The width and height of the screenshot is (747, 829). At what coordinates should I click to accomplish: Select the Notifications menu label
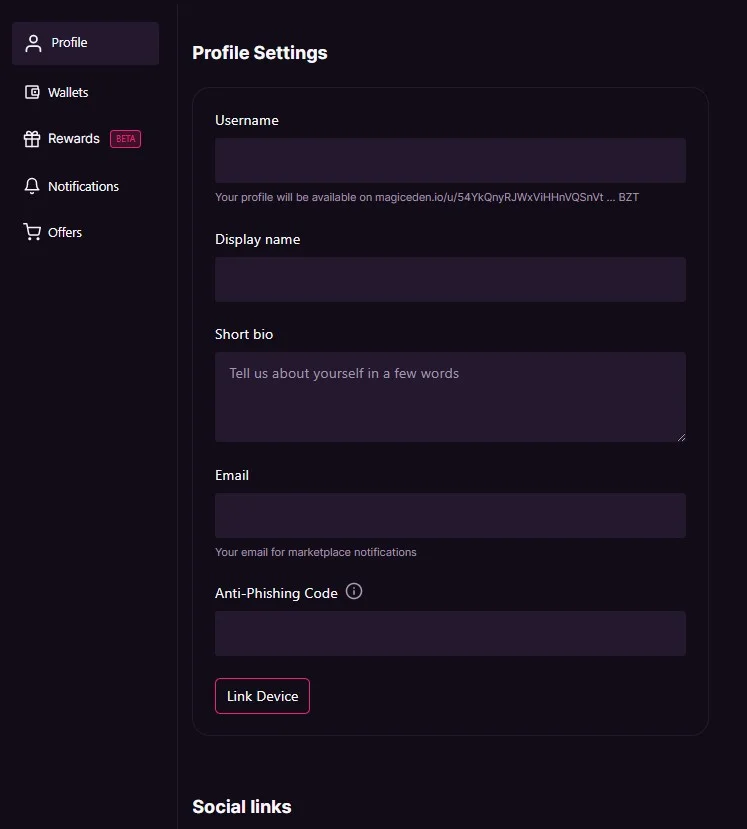tap(83, 186)
